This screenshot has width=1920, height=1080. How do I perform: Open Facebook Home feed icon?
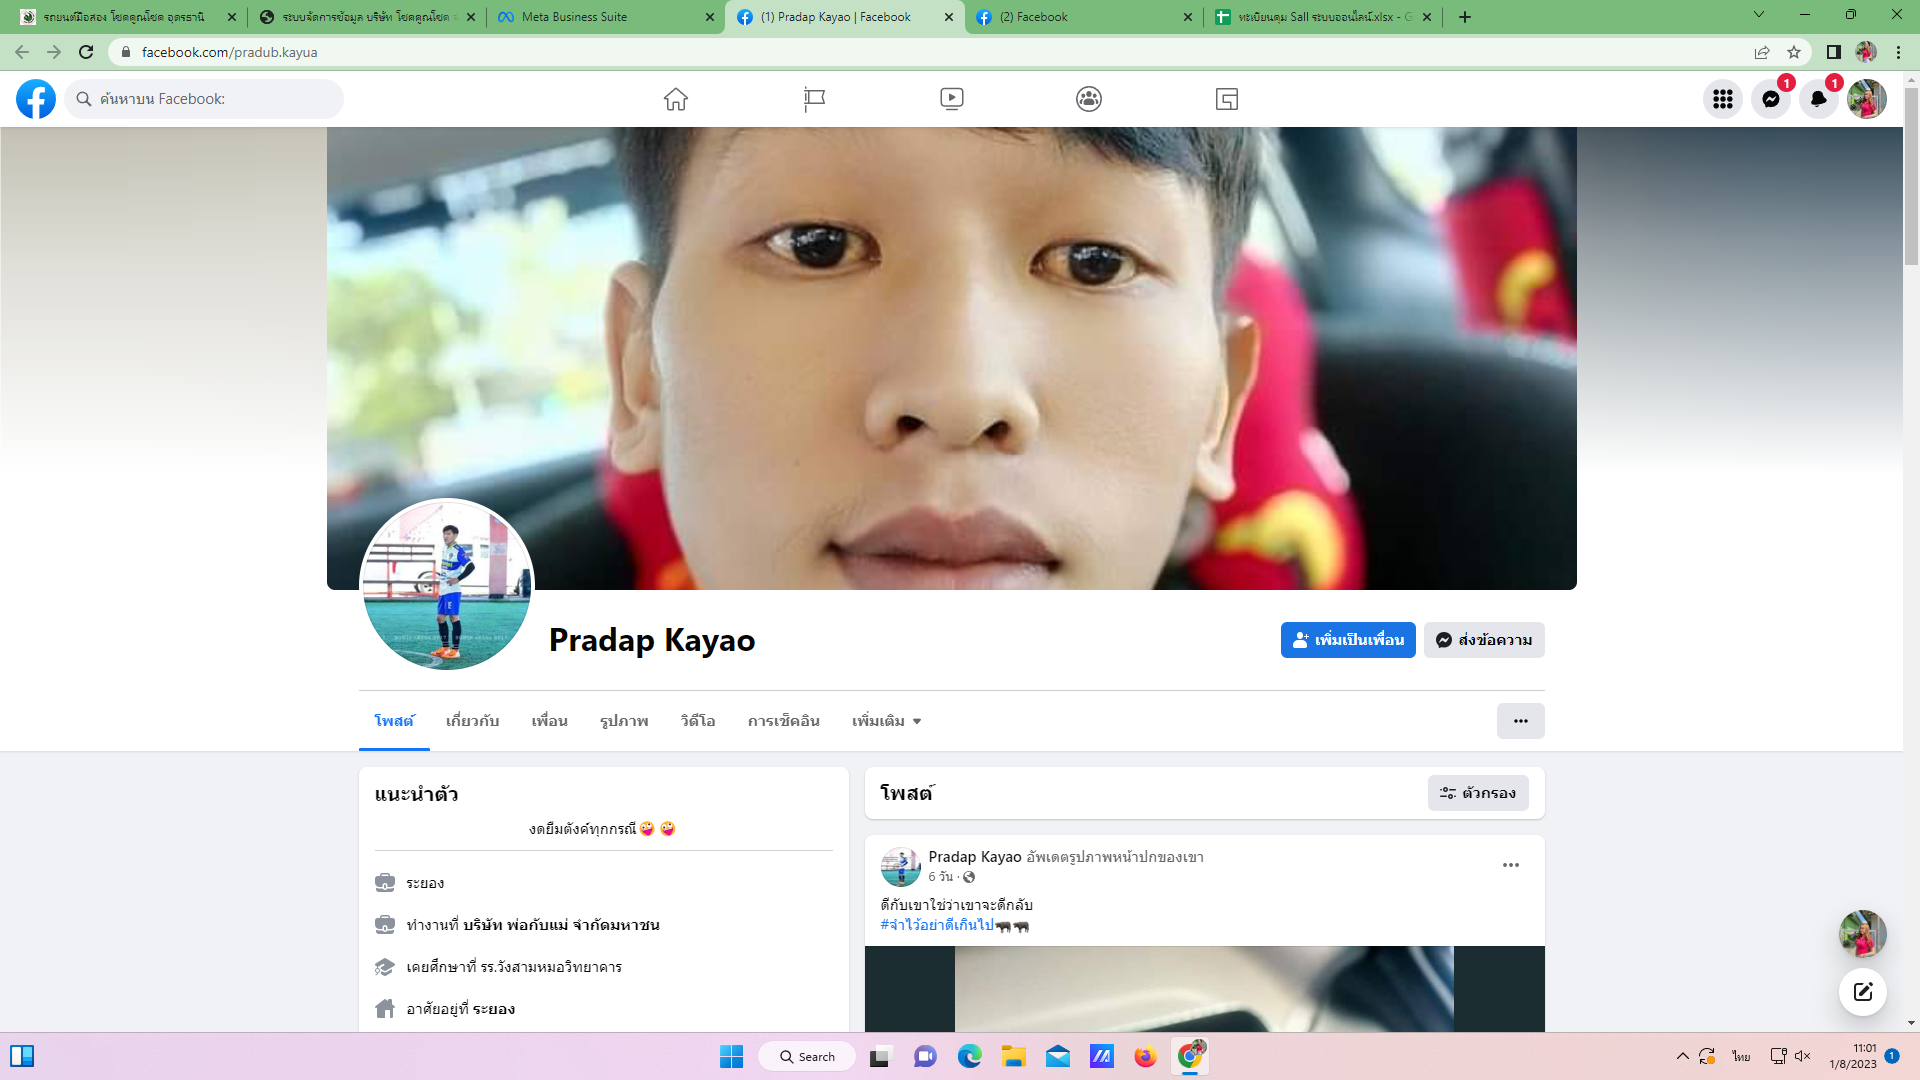tap(676, 99)
